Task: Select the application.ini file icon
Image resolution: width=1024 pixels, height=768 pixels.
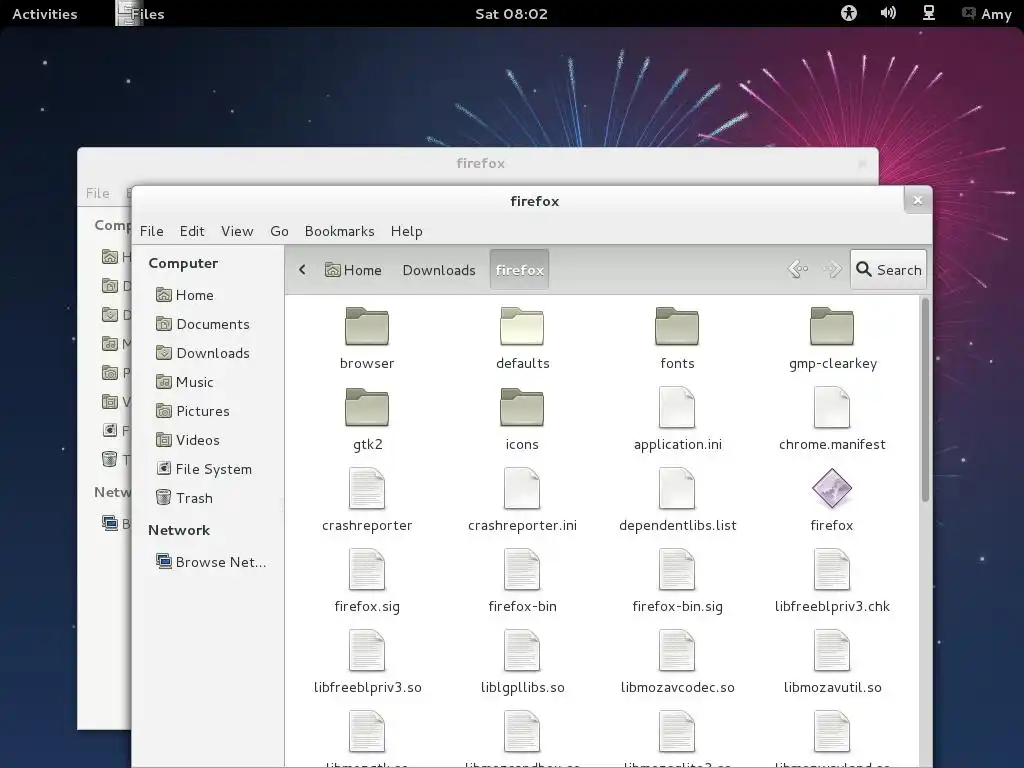Action: tap(677, 408)
